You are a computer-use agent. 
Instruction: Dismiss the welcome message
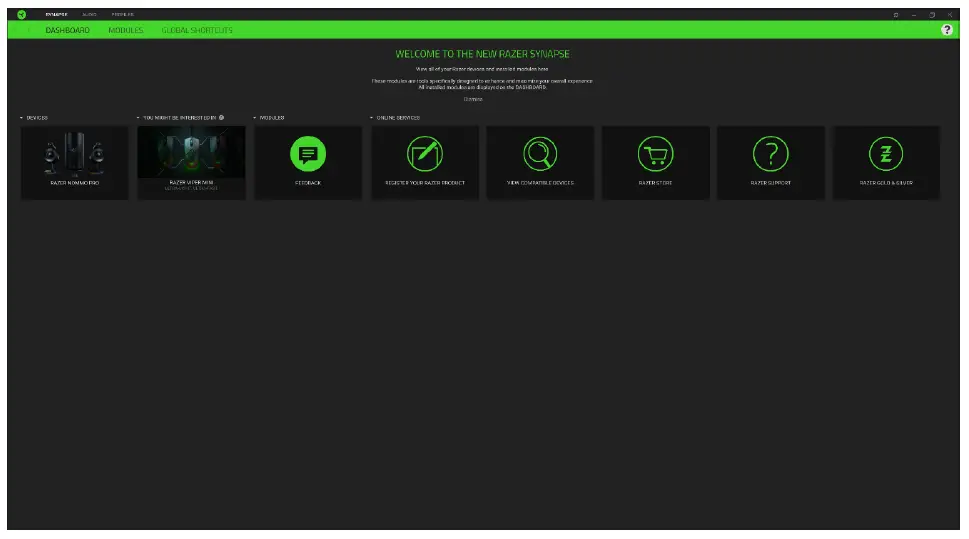tap(473, 99)
